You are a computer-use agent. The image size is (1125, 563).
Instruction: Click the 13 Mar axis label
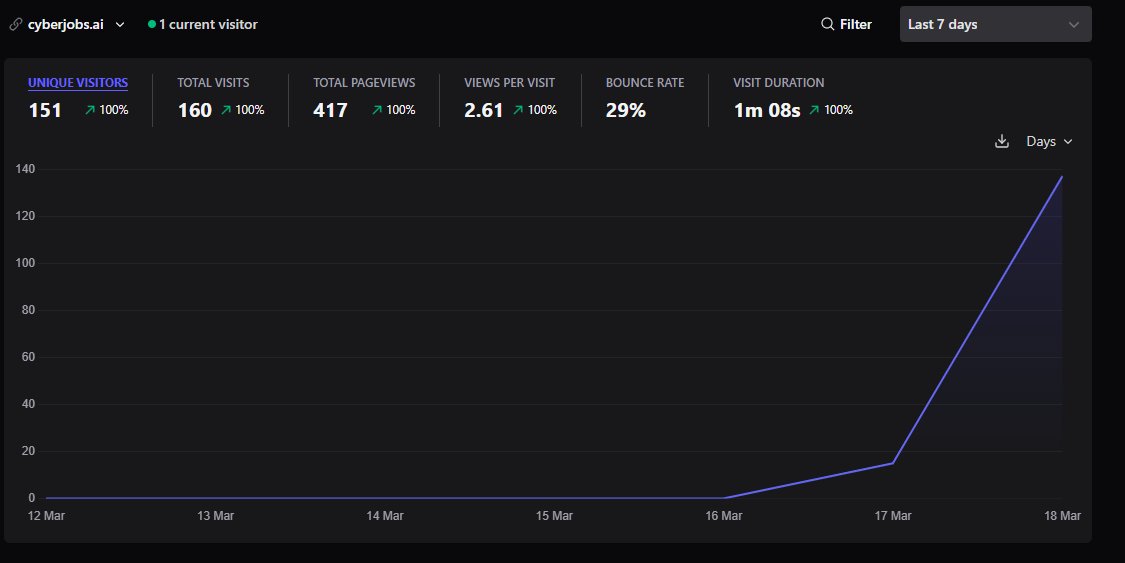pos(215,516)
